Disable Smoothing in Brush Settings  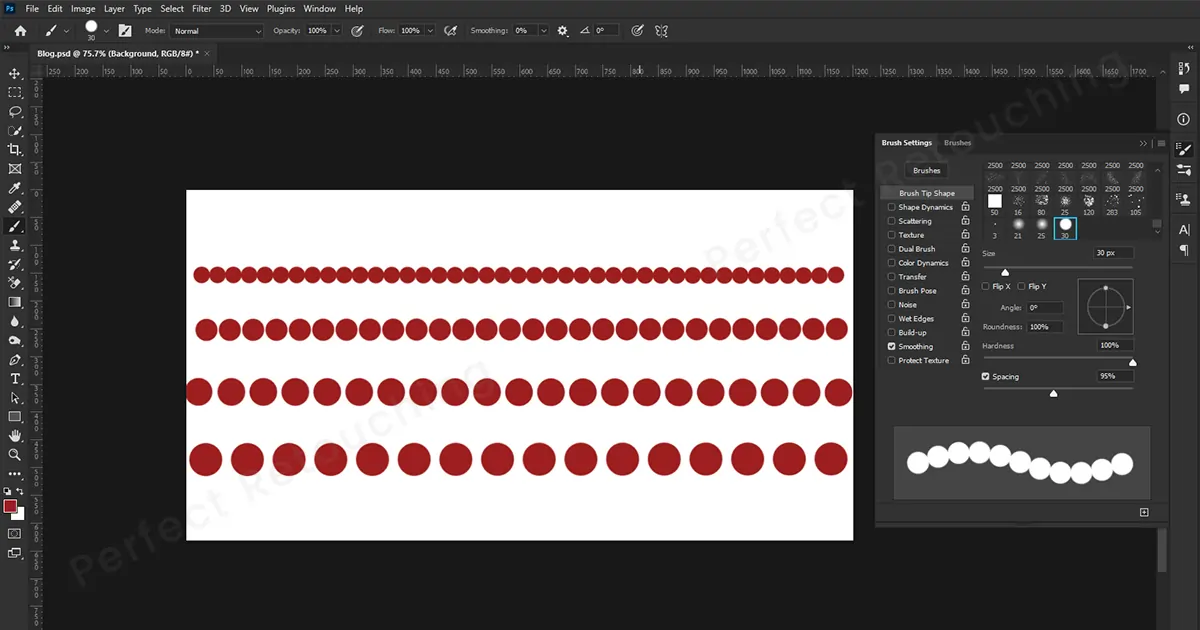coord(890,346)
